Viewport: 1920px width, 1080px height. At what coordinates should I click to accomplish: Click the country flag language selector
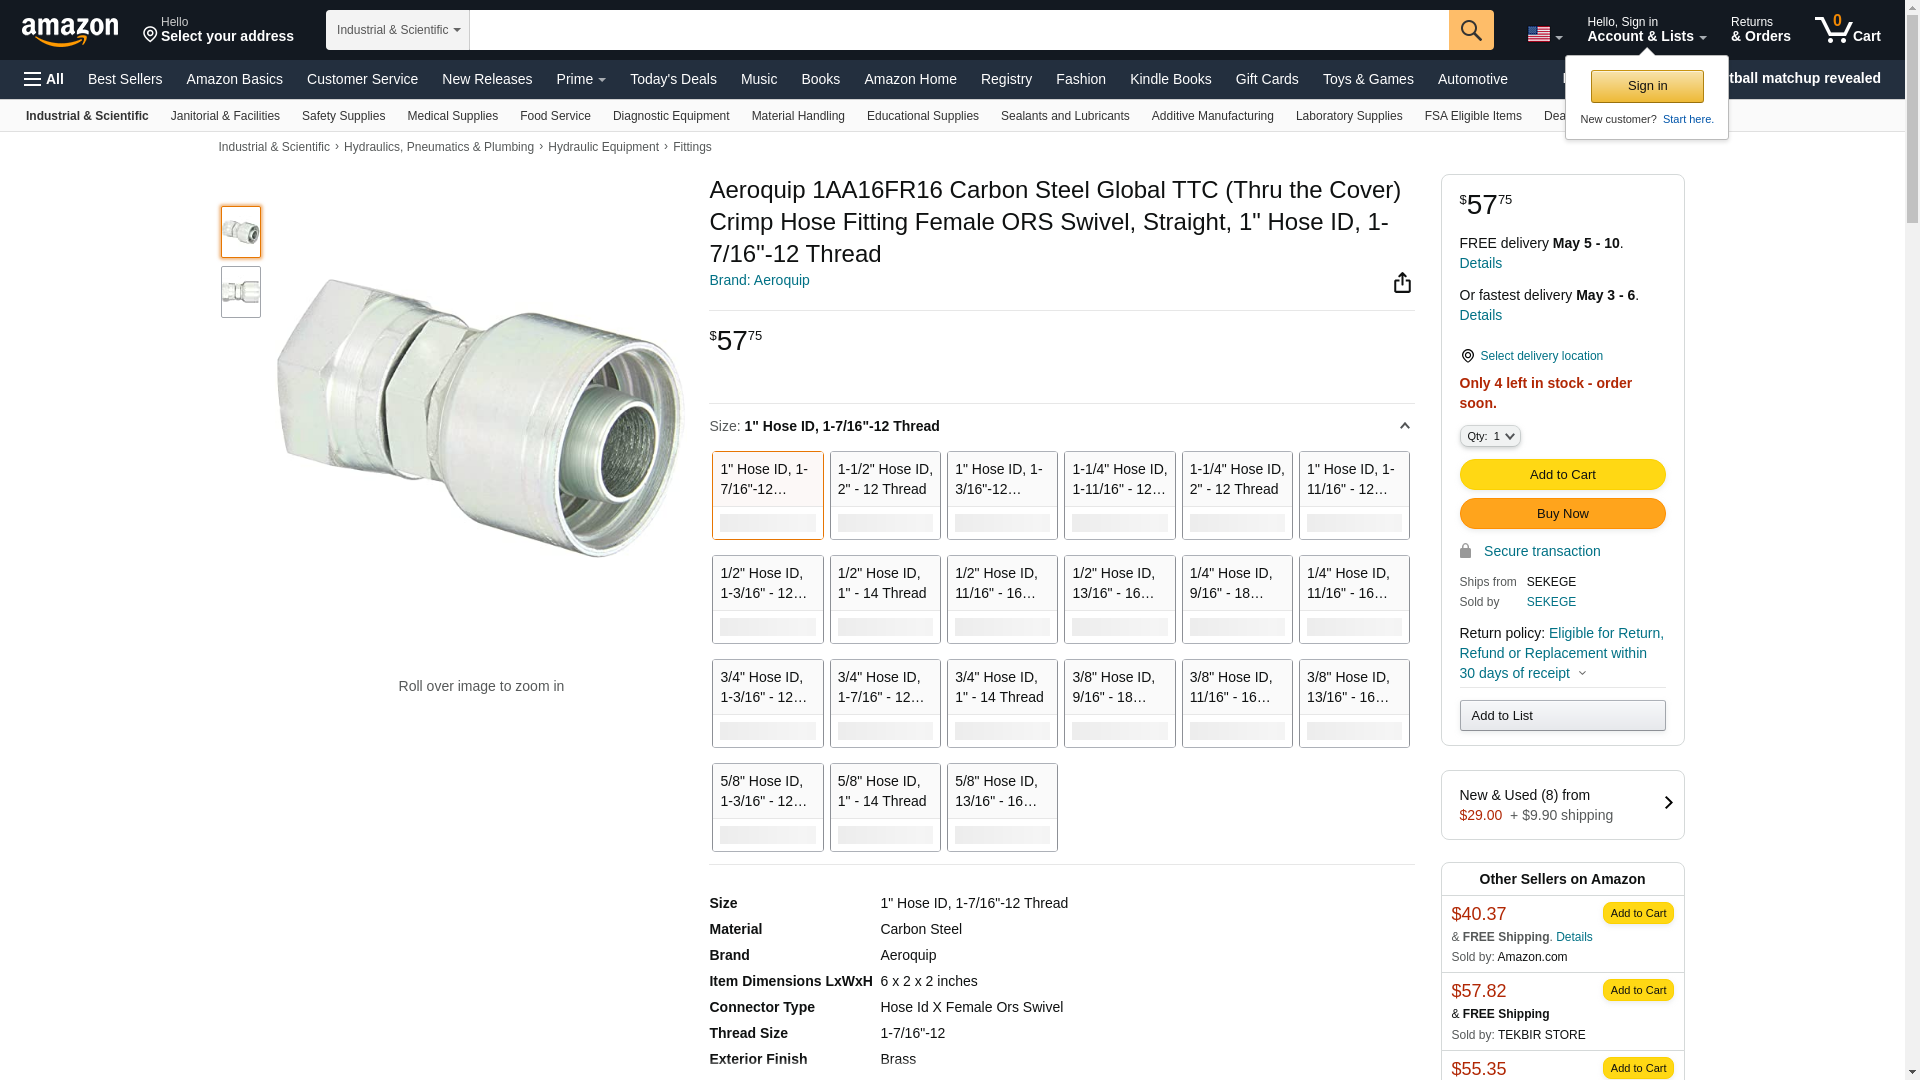1543,34
